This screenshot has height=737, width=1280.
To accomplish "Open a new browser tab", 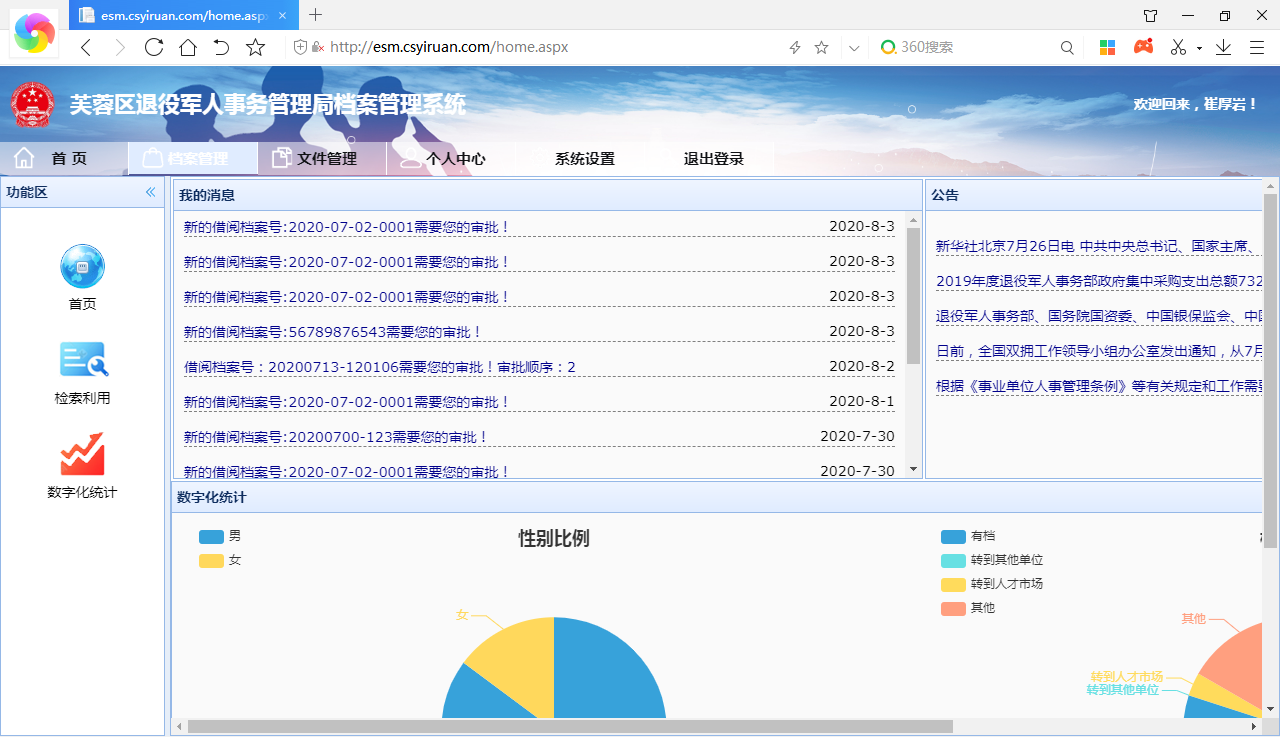I will tap(315, 14).
